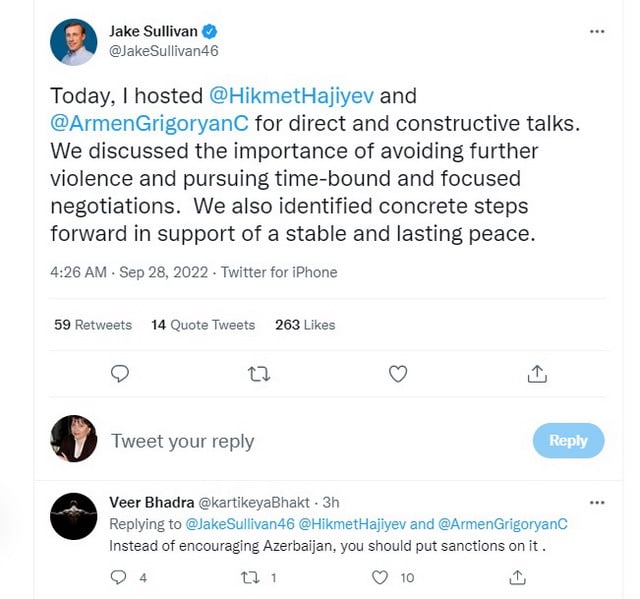Screen dimensions: 640x599
Task: Open more options on Jake Sullivan's tweet
Action: coord(597,31)
